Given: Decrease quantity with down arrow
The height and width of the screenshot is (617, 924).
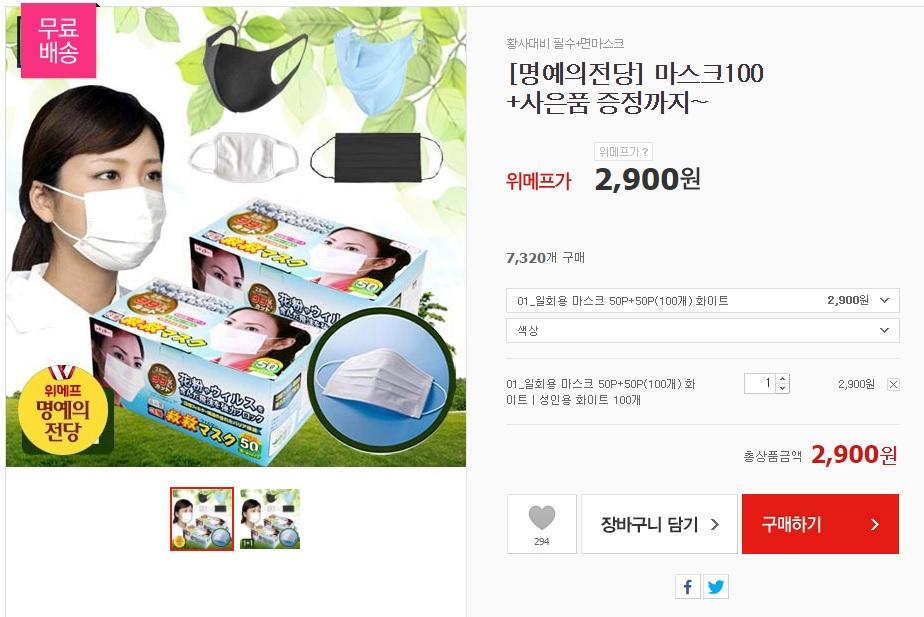Looking at the screenshot, I should coord(783,388).
